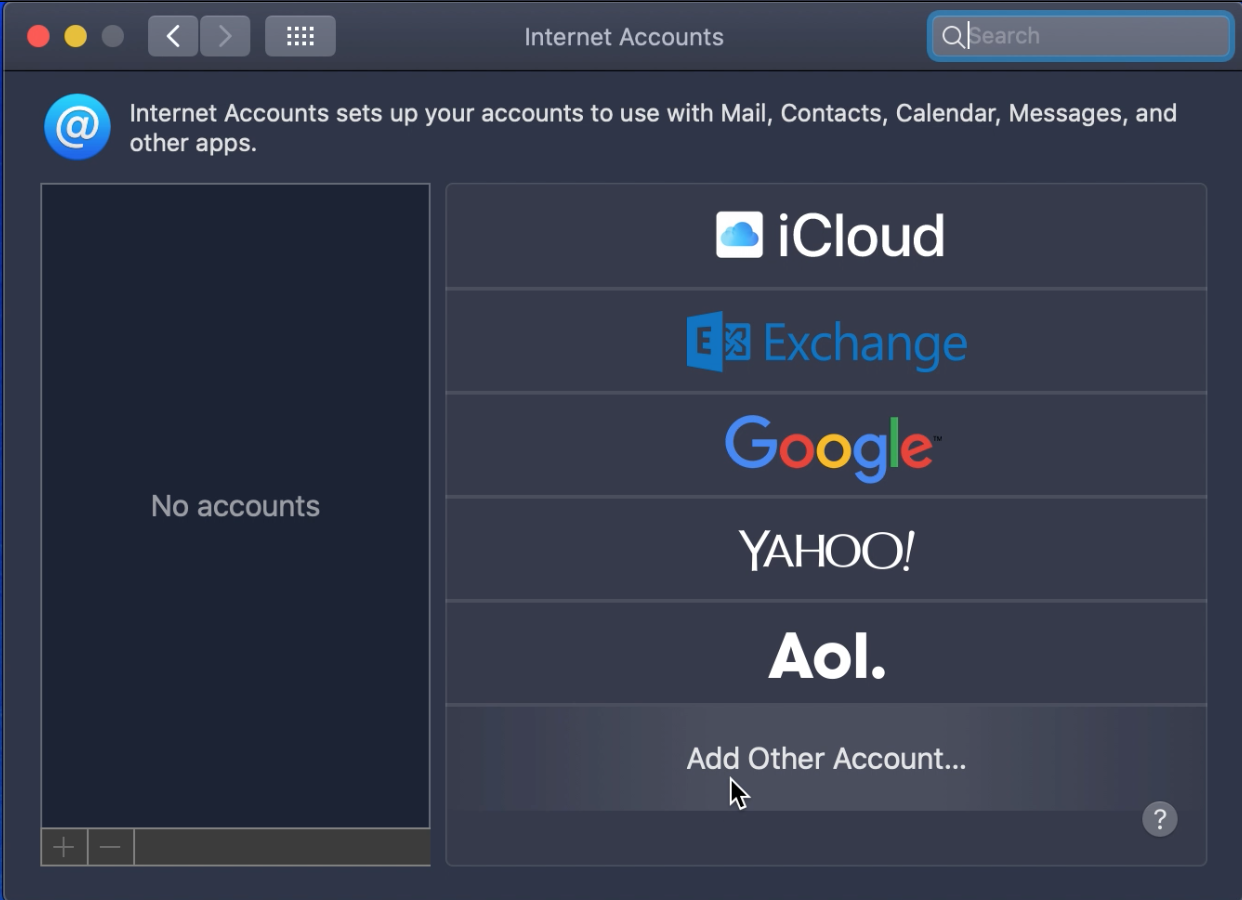This screenshot has width=1242, height=900.
Task: Choose the Exchange account type
Action: click(x=826, y=341)
